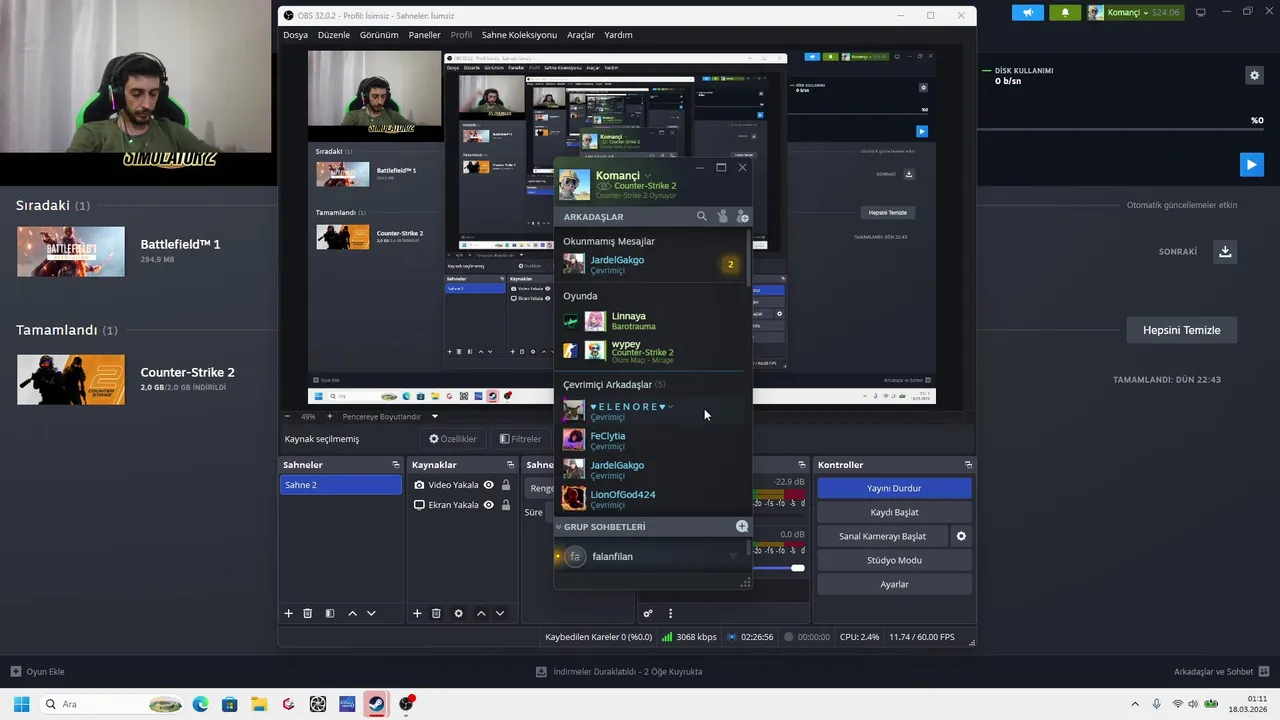The image size is (1280, 720).
Task: Open the audio mixer three-dot menu
Action: click(670, 613)
